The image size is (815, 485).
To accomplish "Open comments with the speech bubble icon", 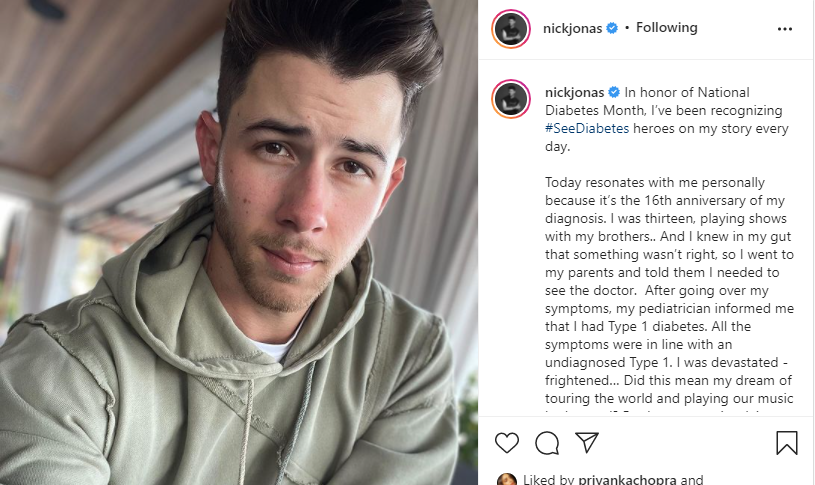I will (x=547, y=443).
